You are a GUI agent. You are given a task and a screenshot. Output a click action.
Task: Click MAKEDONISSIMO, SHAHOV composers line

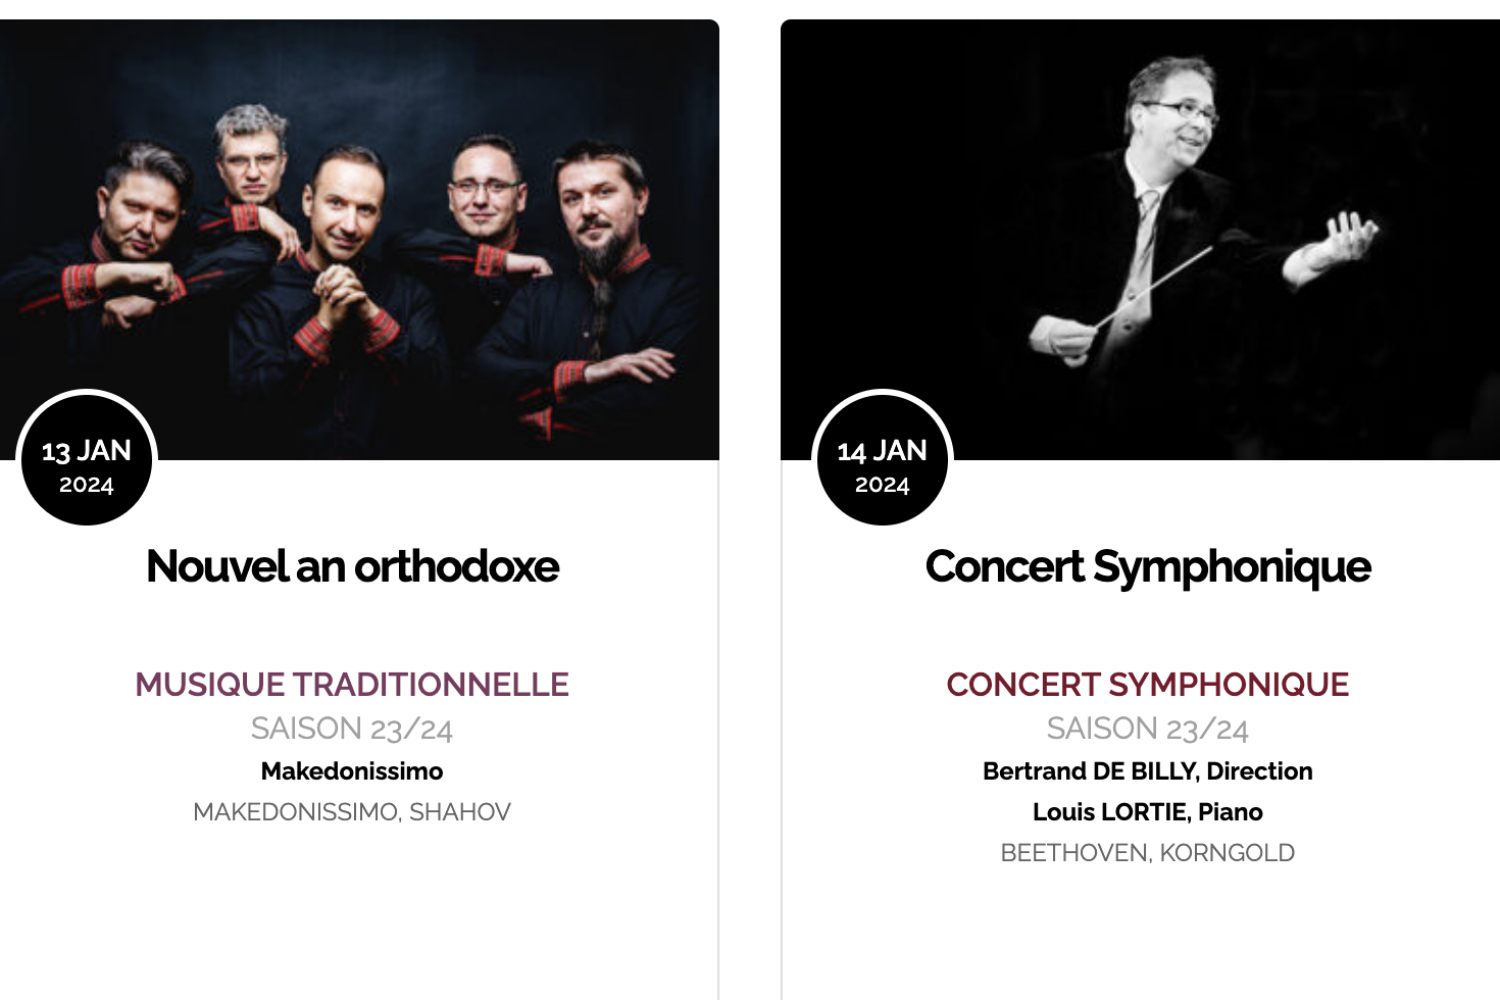(x=352, y=812)
